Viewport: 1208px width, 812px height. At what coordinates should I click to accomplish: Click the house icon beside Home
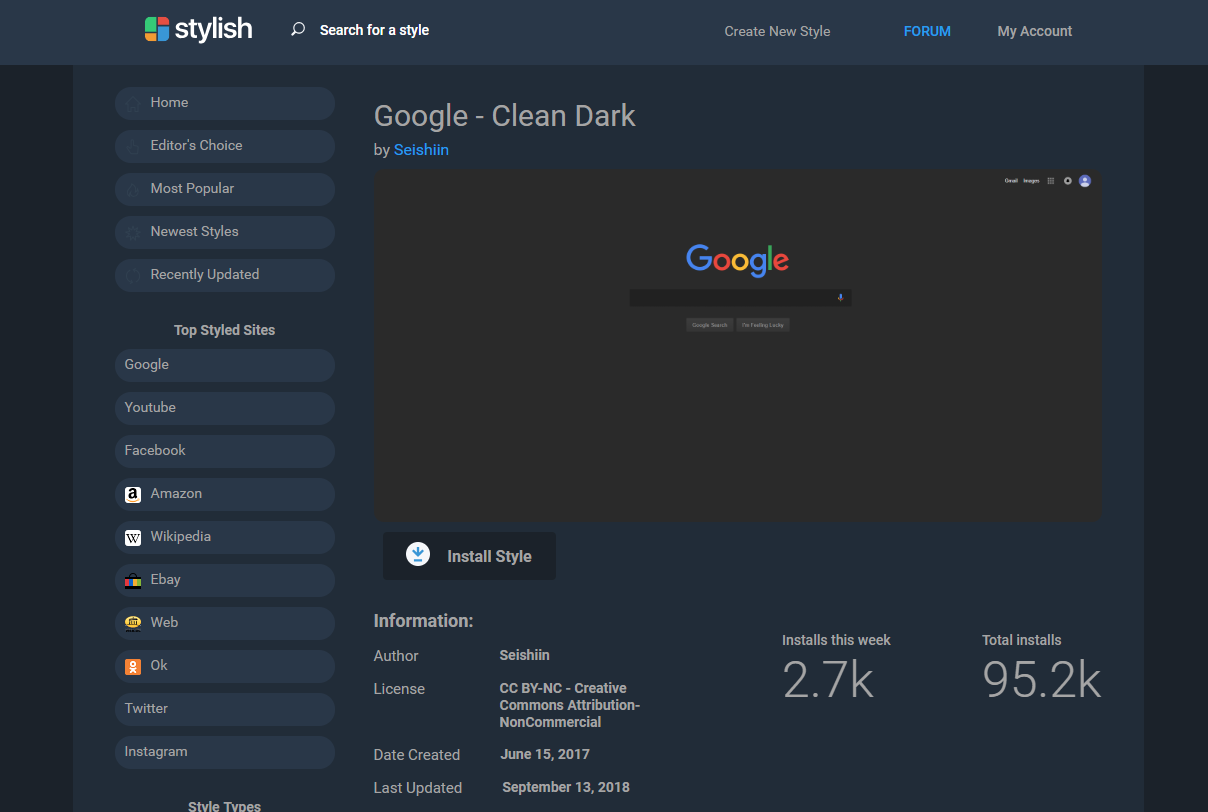[x=133, y=103]
